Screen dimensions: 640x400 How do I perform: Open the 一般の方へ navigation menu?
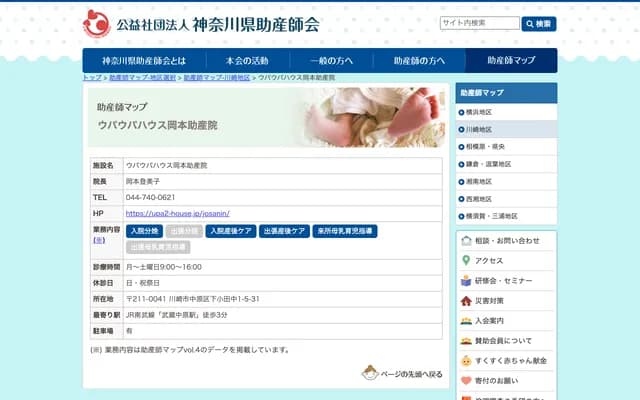point(319,60)
